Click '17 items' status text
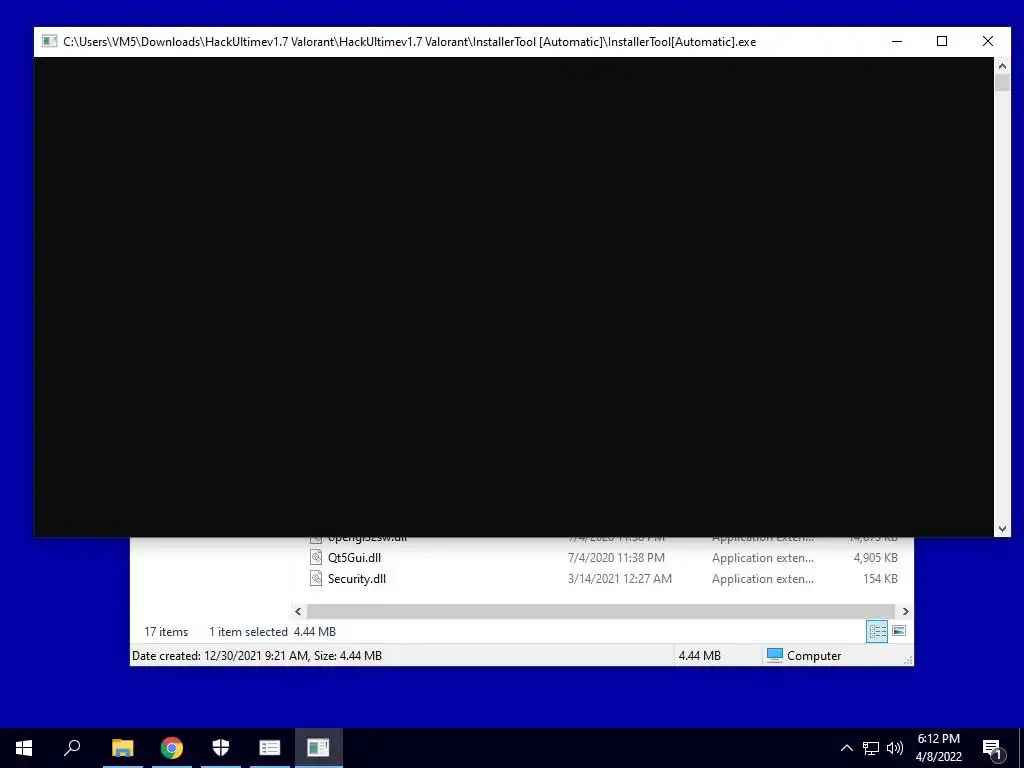 click(x=166, y=632)
